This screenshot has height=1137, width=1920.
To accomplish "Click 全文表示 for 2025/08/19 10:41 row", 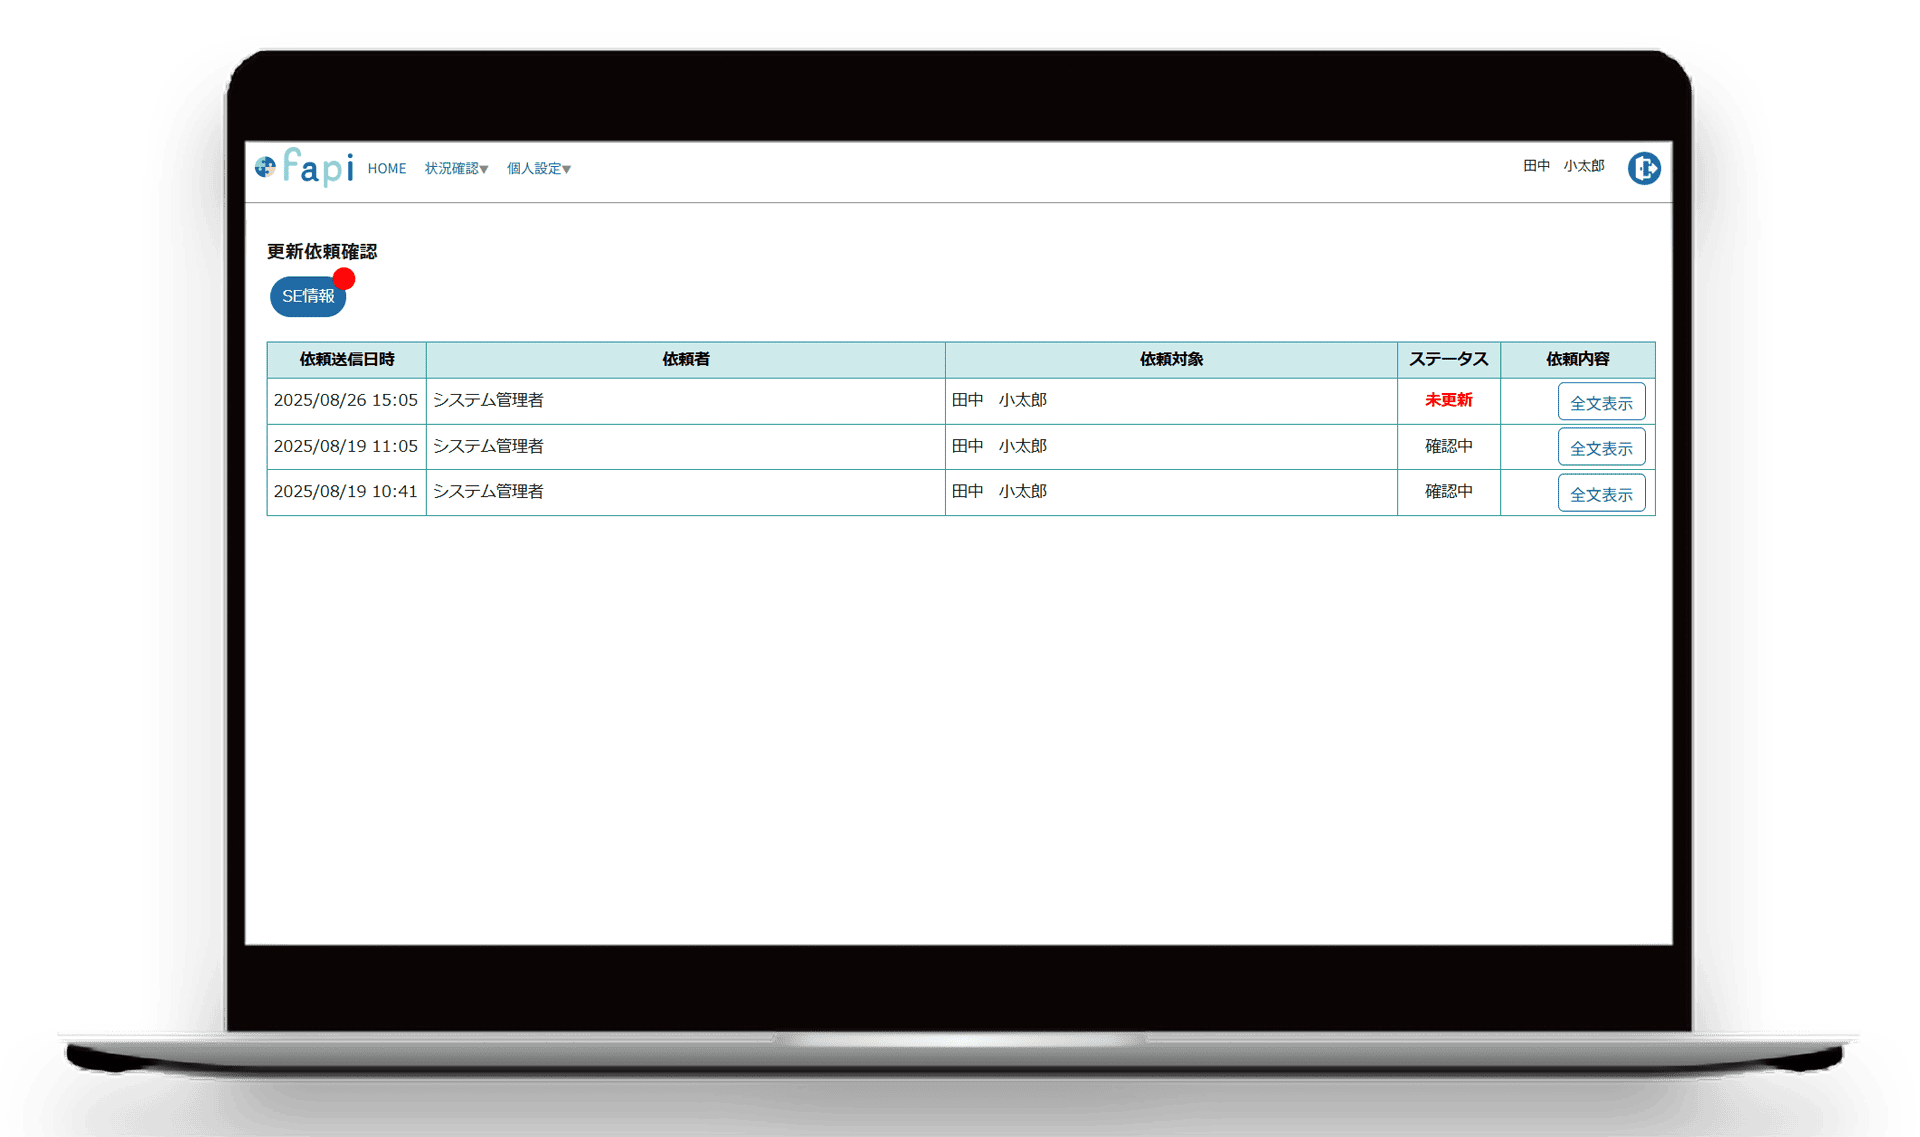I will (1600, 494).
